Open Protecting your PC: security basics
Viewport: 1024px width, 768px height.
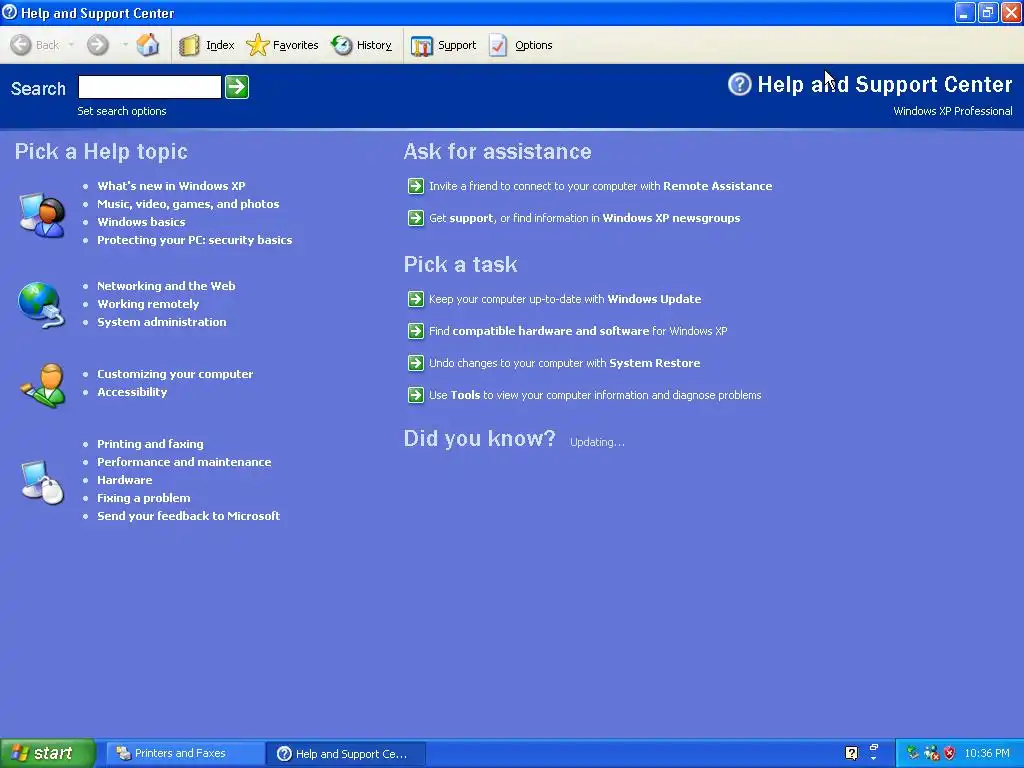point(195,240)
